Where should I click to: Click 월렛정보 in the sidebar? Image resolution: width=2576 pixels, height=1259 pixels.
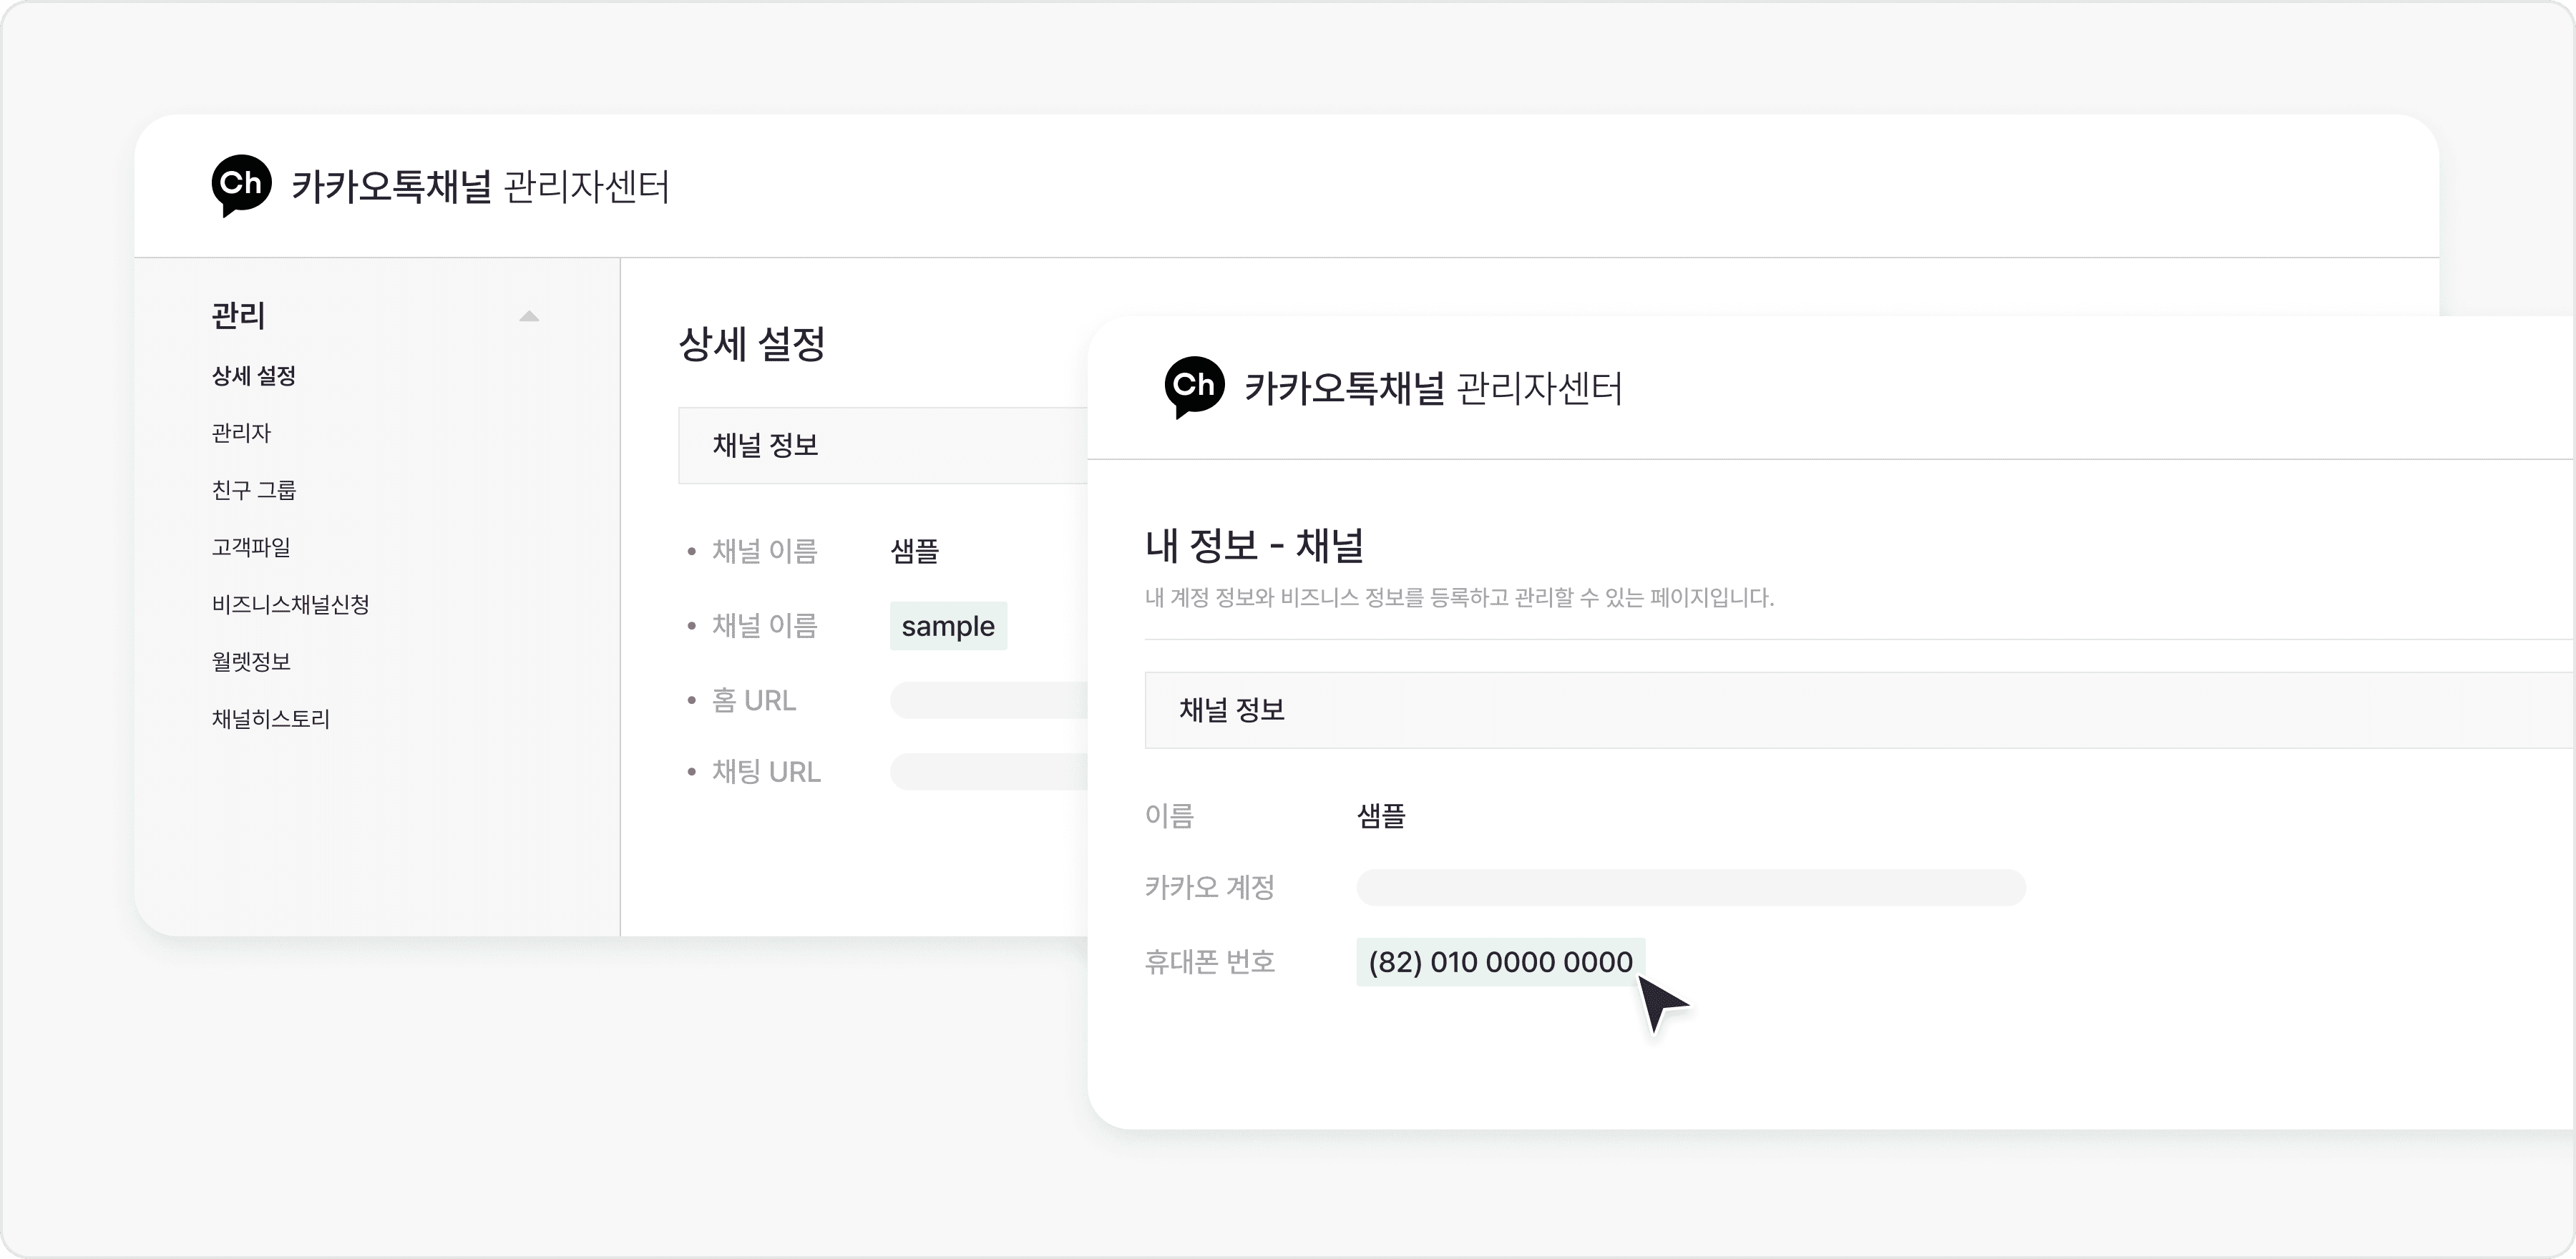pos(250,661)
